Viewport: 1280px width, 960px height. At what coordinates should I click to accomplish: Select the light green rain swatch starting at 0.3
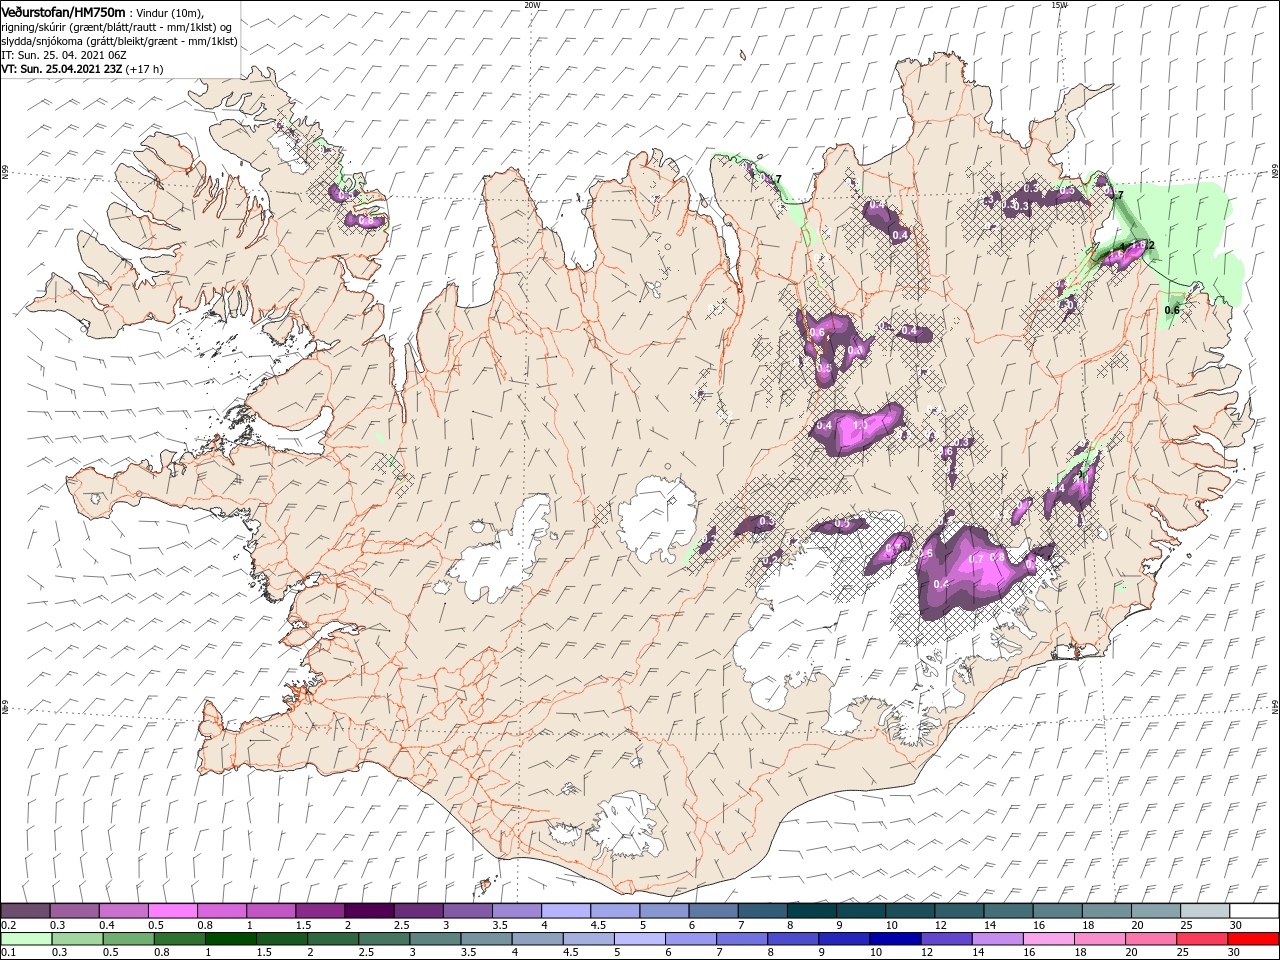75,939
